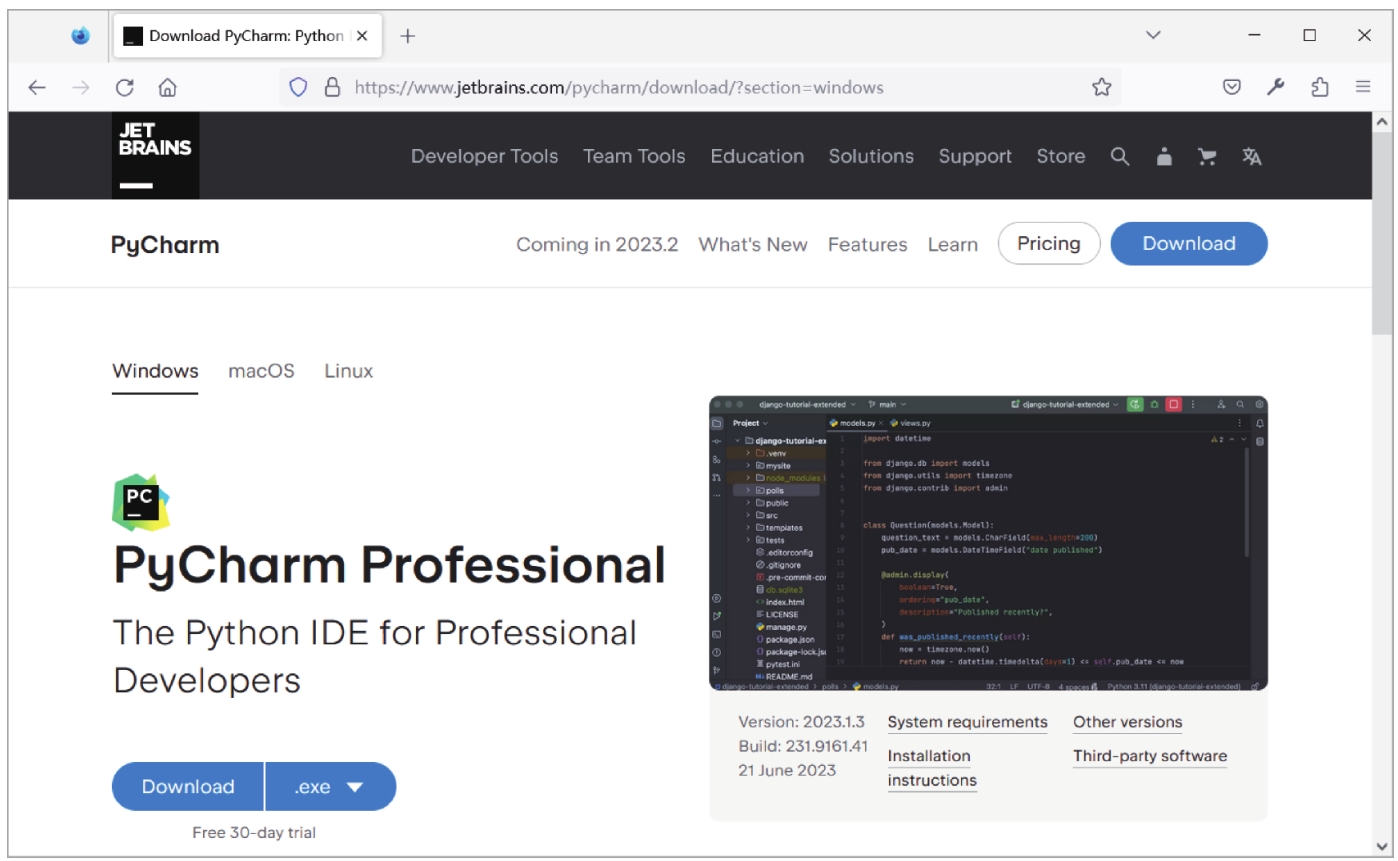
Task: Open the shopping cart icon
Action: (x=1207, y=156)
